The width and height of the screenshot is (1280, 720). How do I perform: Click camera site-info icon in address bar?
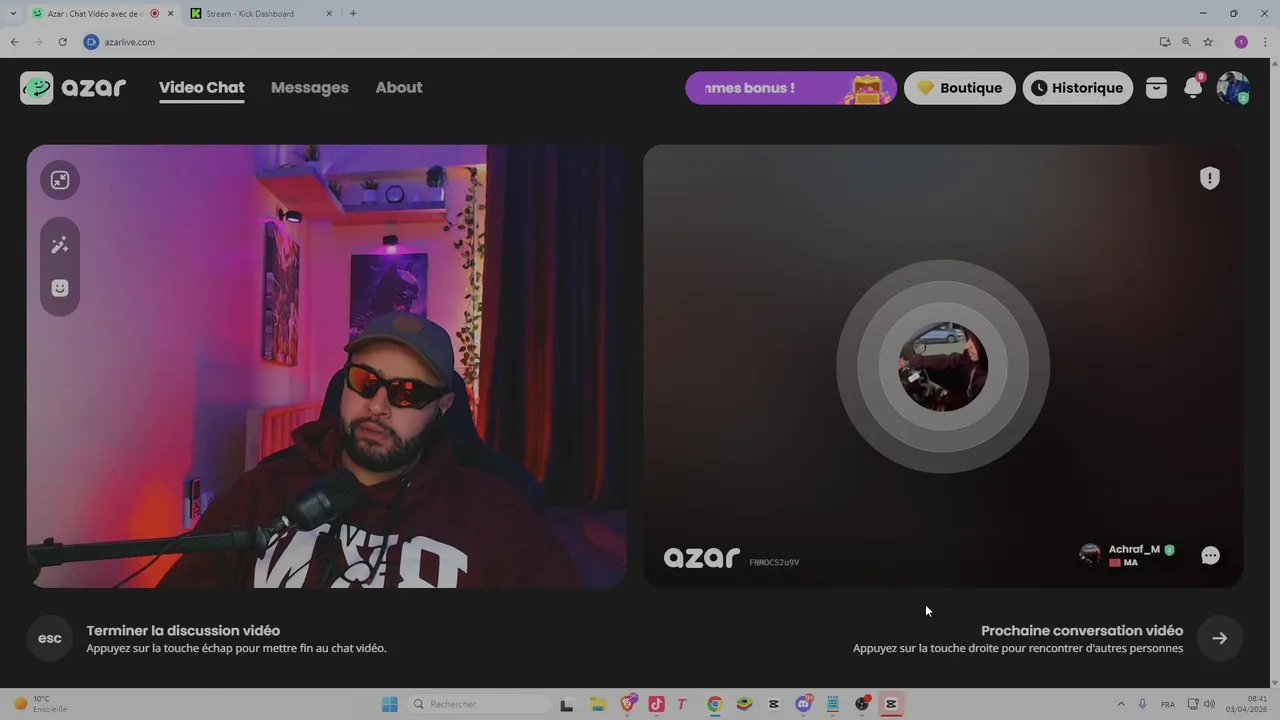92,42
